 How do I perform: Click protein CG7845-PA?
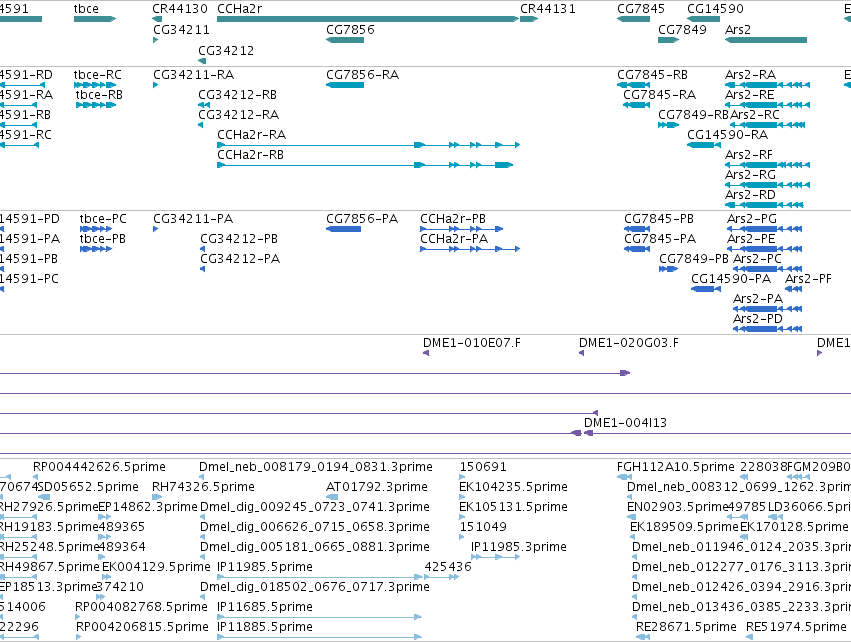pyautogui.click(x=660, y=239)
